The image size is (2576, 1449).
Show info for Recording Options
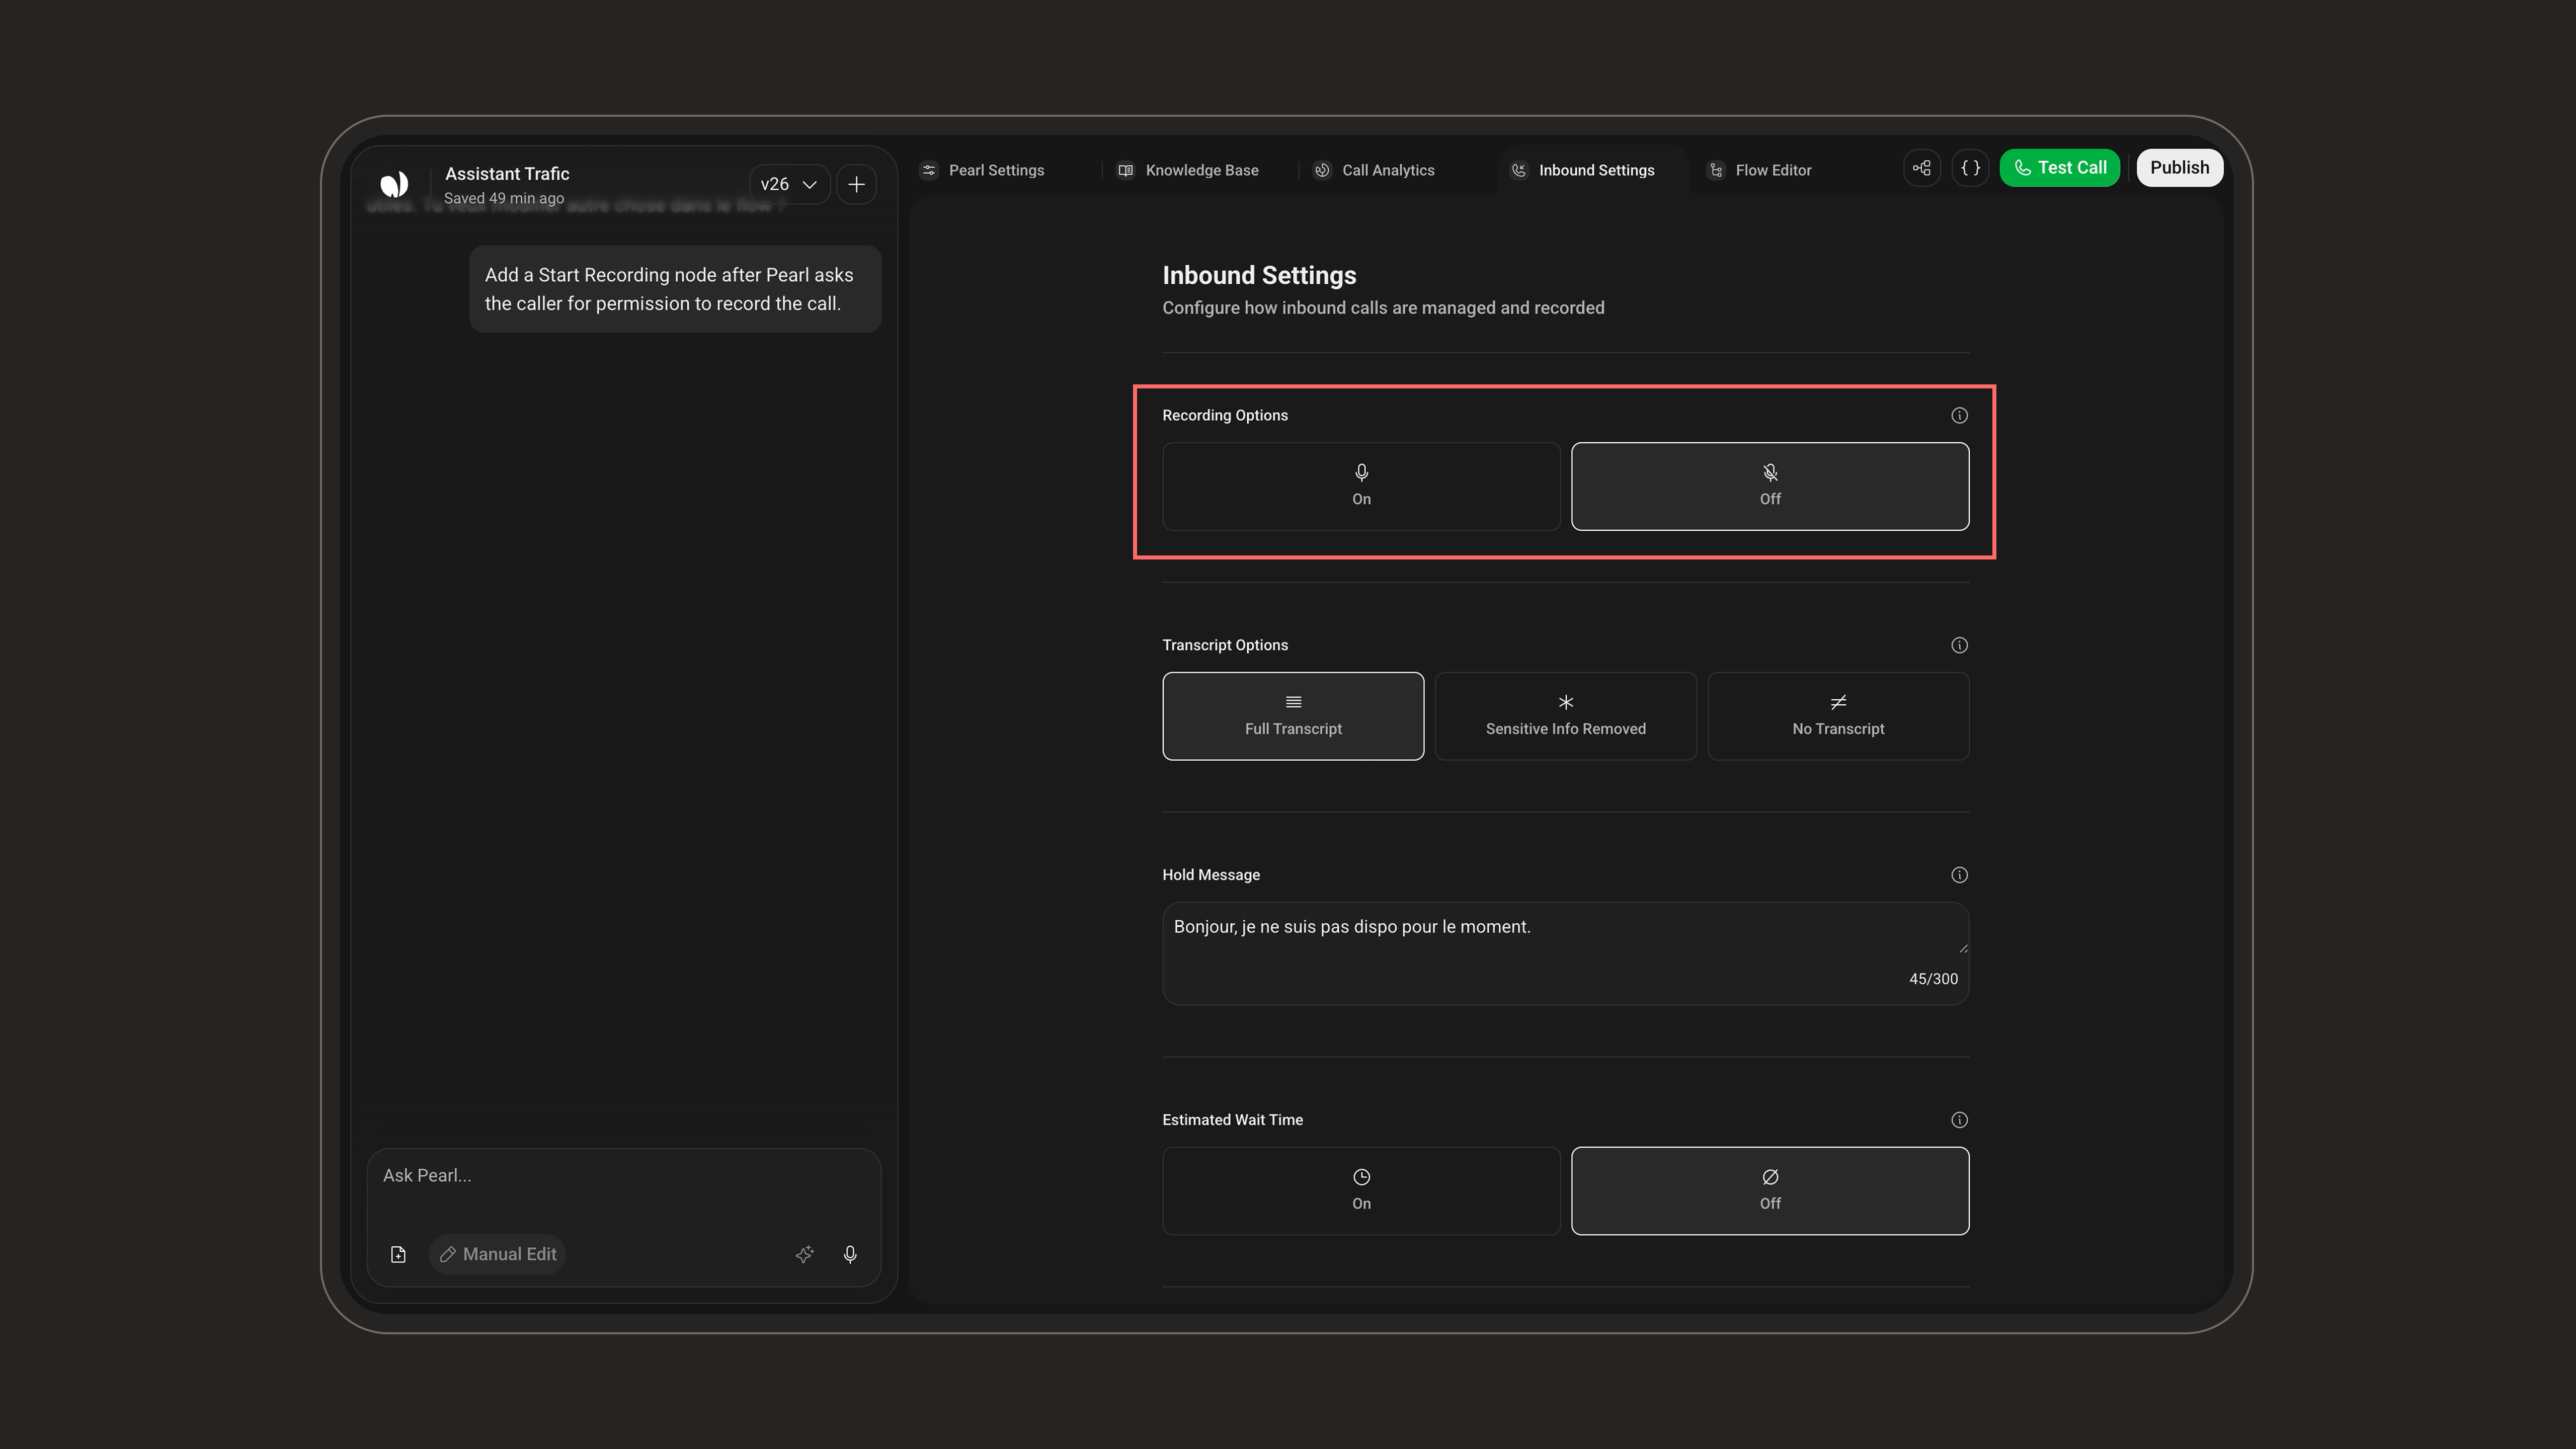pos(1959,415)
